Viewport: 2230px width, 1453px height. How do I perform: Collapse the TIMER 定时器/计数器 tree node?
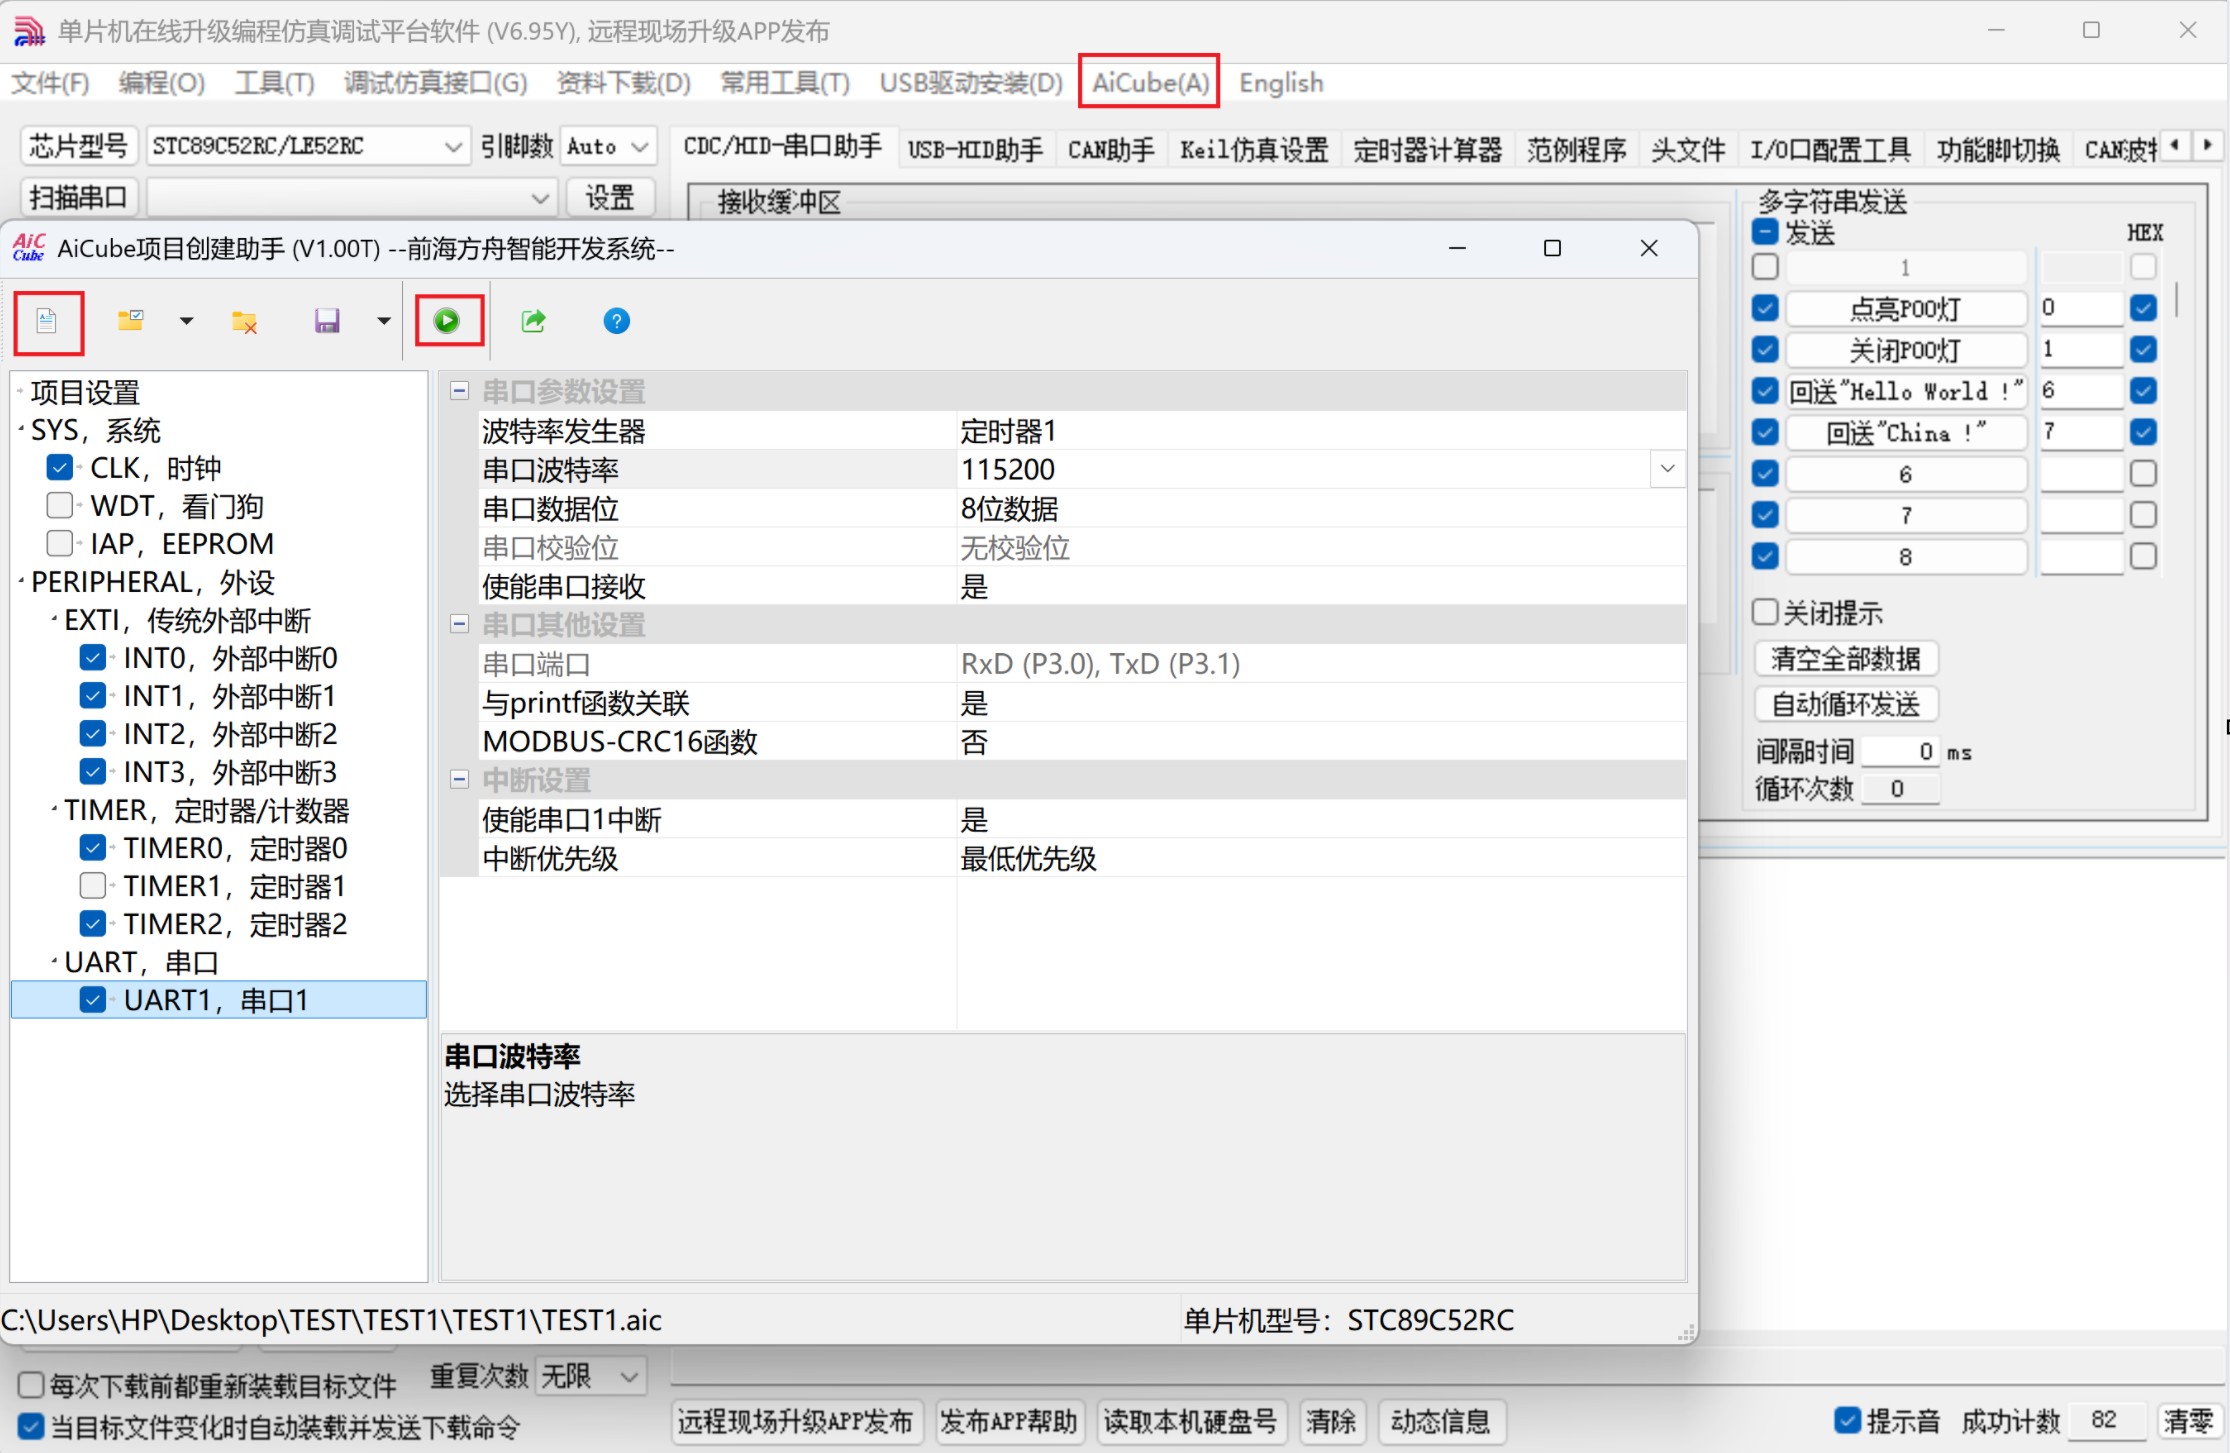(x=54, y=810)
